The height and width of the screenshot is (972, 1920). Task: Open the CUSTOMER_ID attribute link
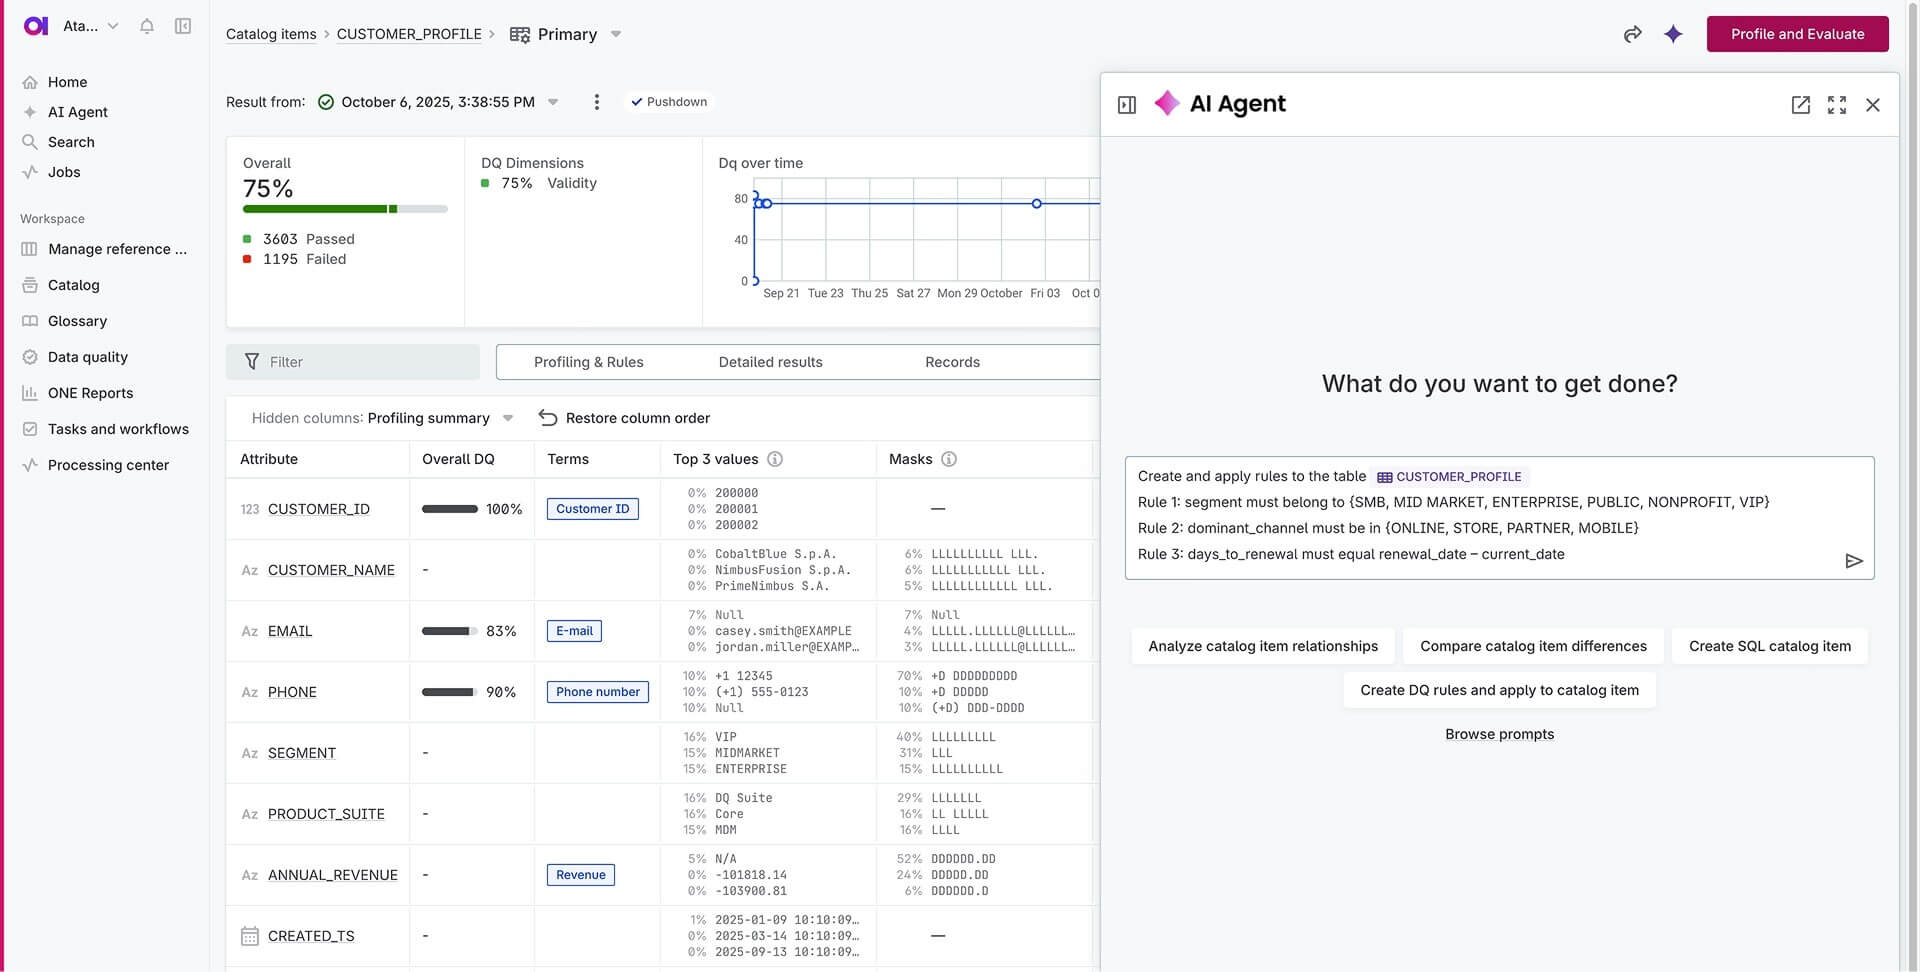[318, 509]
